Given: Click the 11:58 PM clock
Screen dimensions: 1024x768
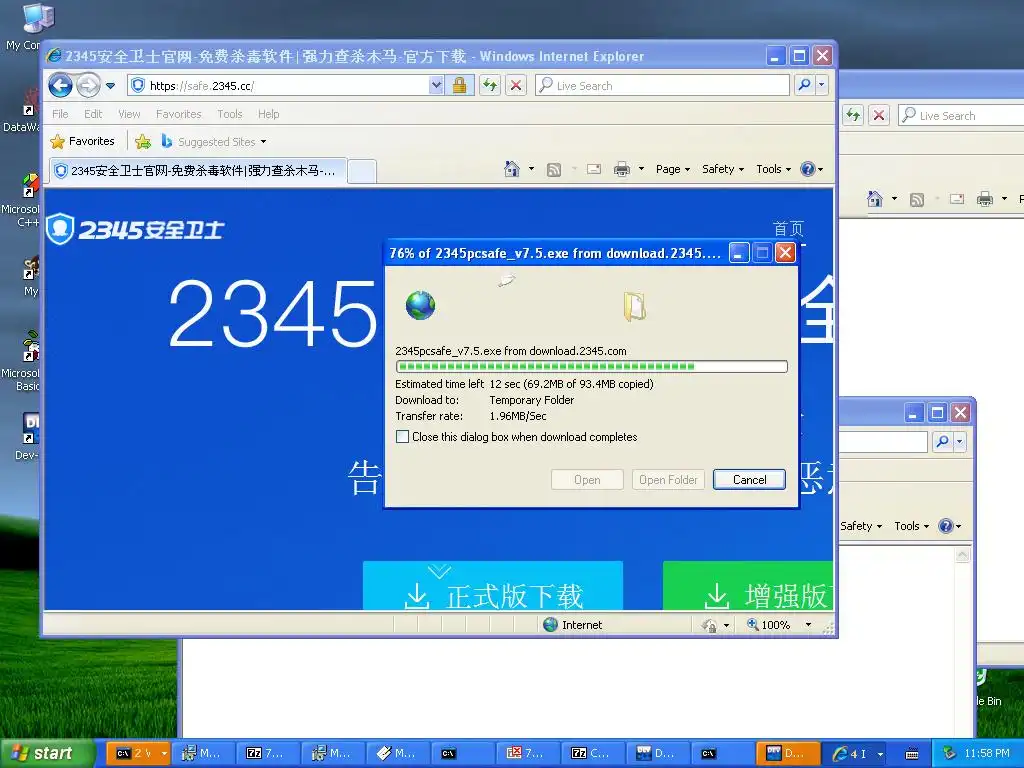Looking at the screenshot, I should click(x=987, y=754).
